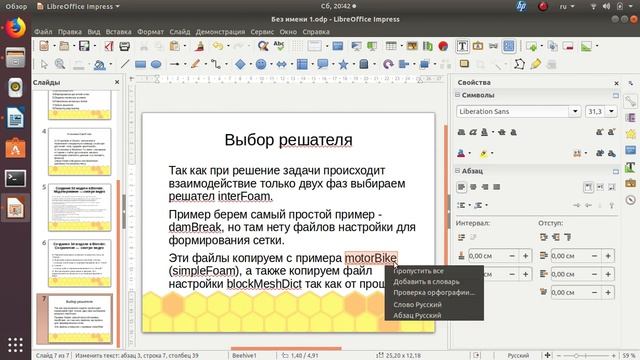
Task: Close the Свойства sidebar panel
Action: click(x=616, y=83)
